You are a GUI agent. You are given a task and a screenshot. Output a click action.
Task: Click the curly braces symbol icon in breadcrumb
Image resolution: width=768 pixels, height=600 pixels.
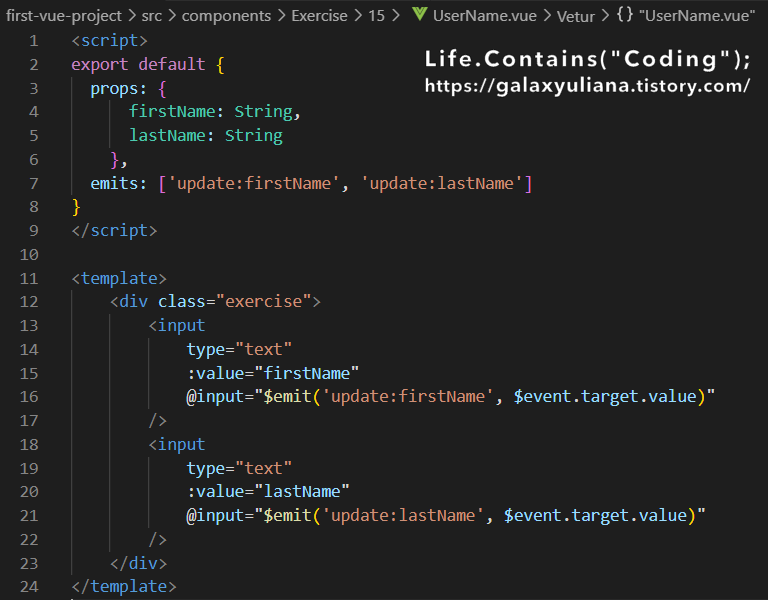pos(624,14)
